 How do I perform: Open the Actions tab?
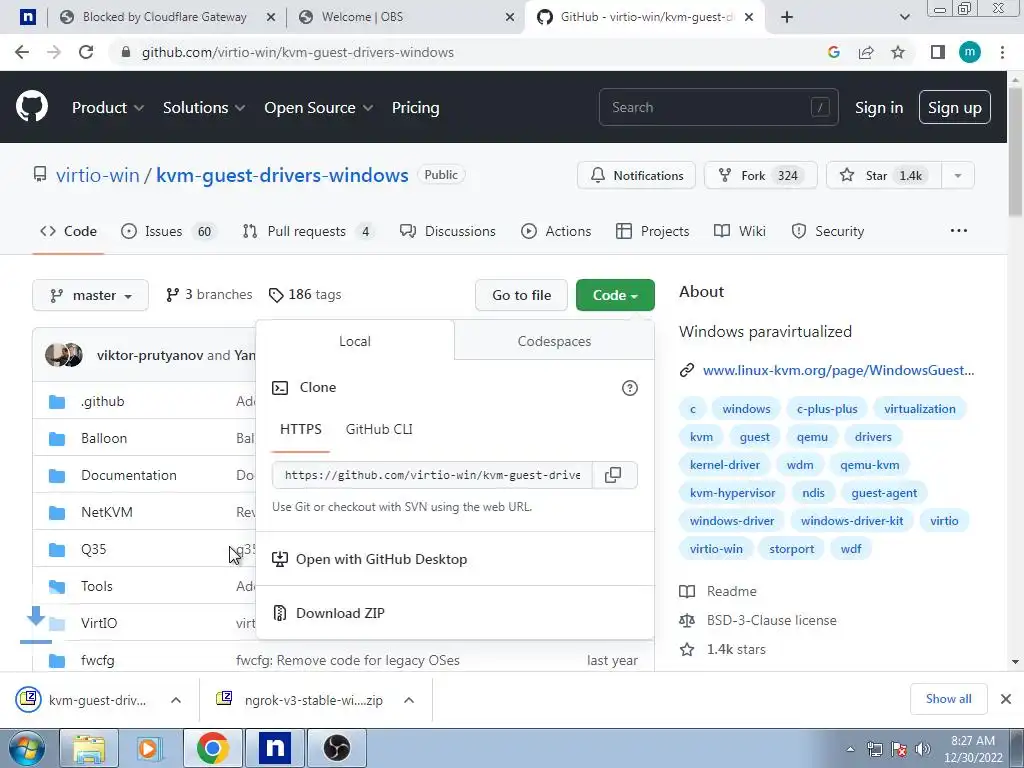pos(556,231)
